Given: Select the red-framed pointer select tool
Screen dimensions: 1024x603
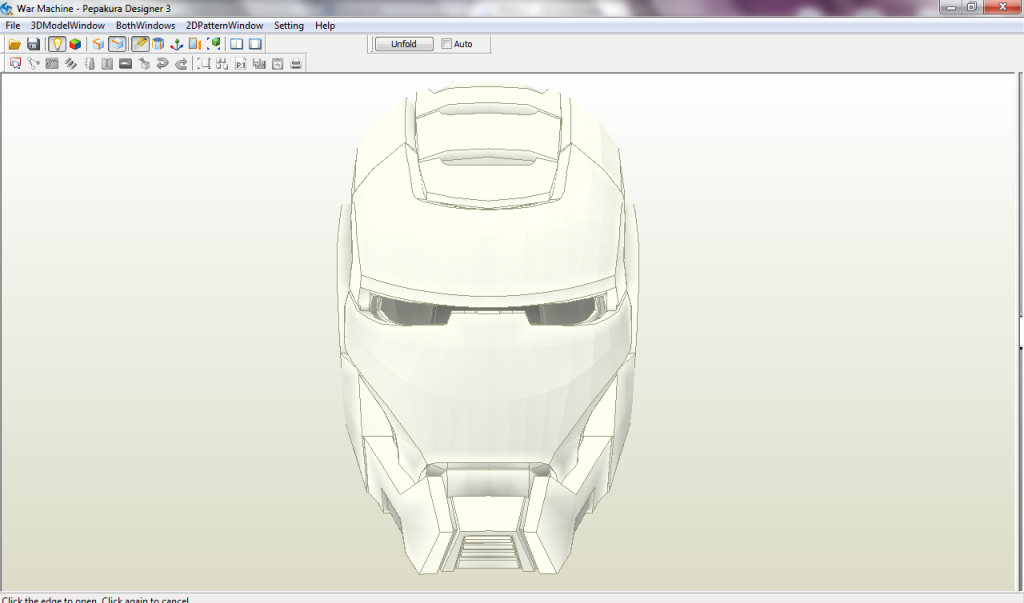Looking at the screenshot, I should [15, 64].
